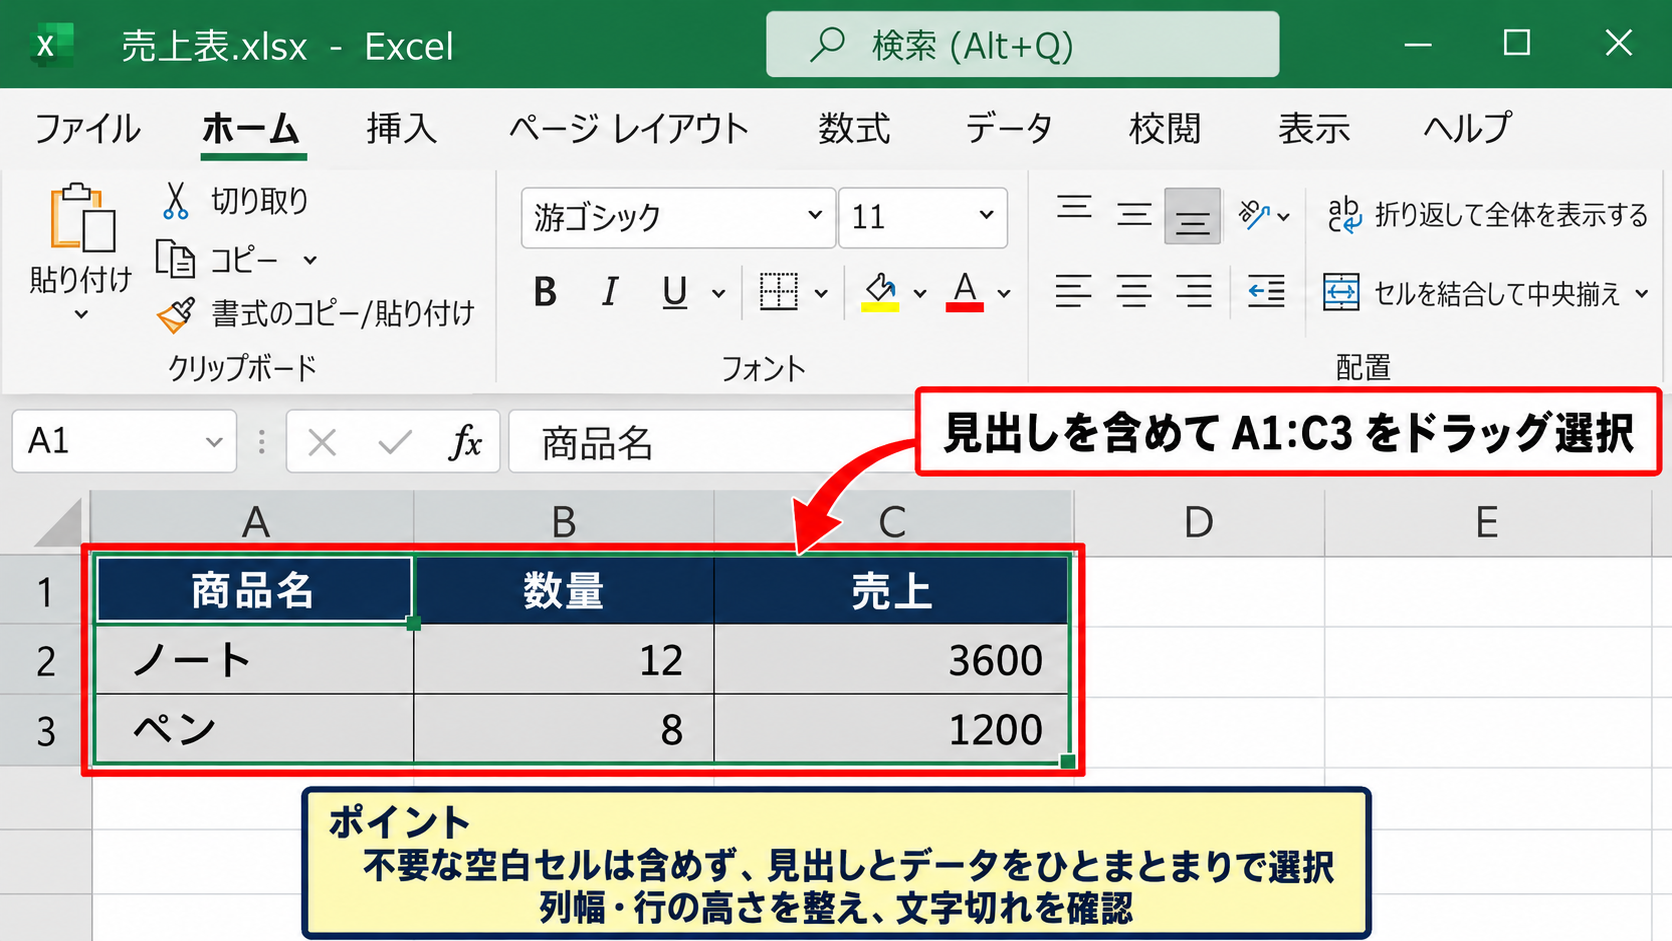Select the Format Painter brush icon
The width and height of the screenshot is (1672, 941).
tap(177, 315)
